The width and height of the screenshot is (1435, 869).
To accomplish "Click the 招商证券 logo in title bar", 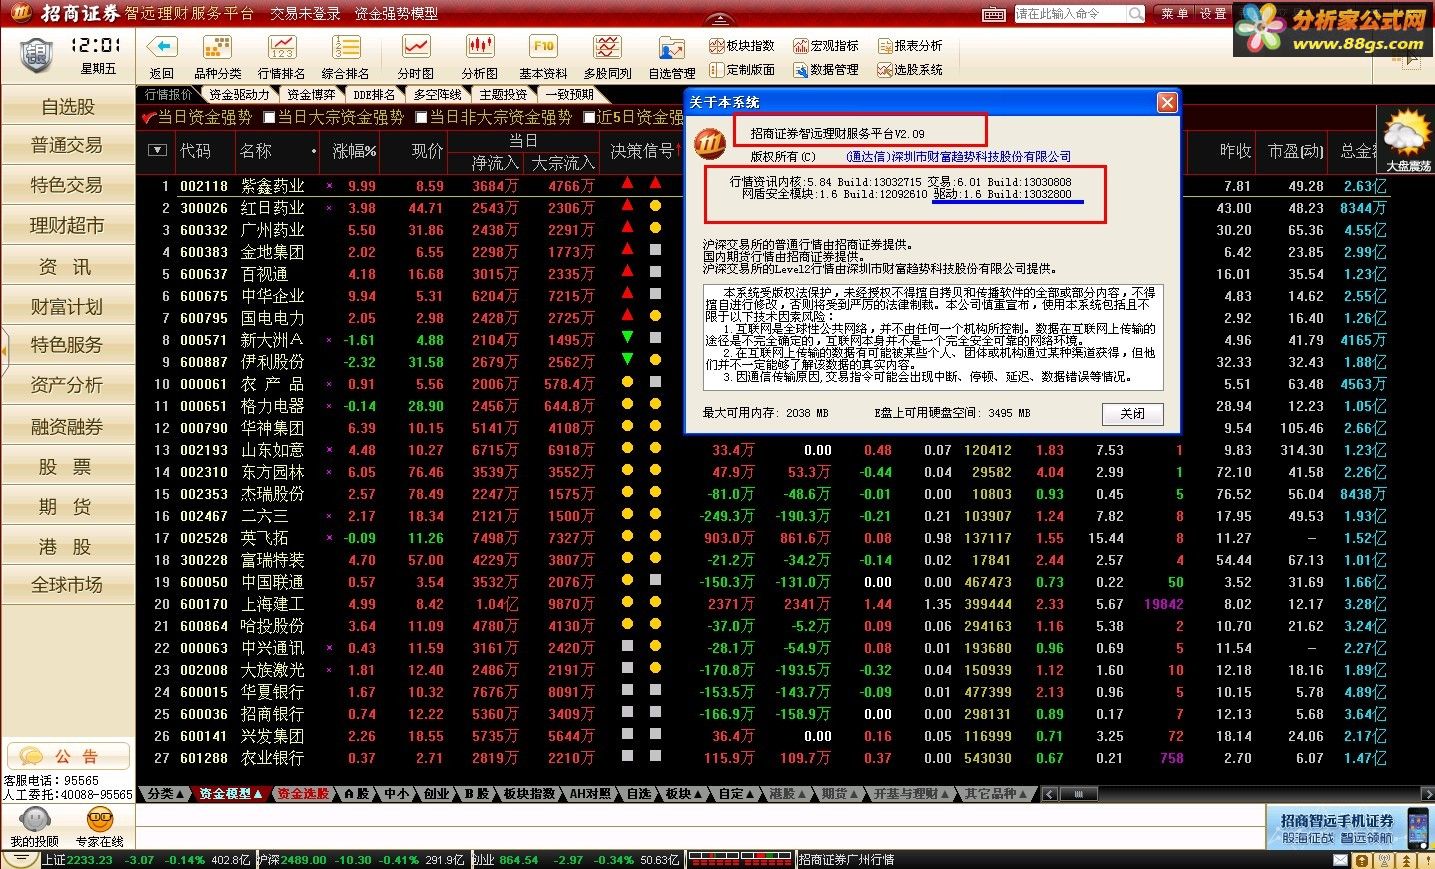I will click(x=21, y=13).
